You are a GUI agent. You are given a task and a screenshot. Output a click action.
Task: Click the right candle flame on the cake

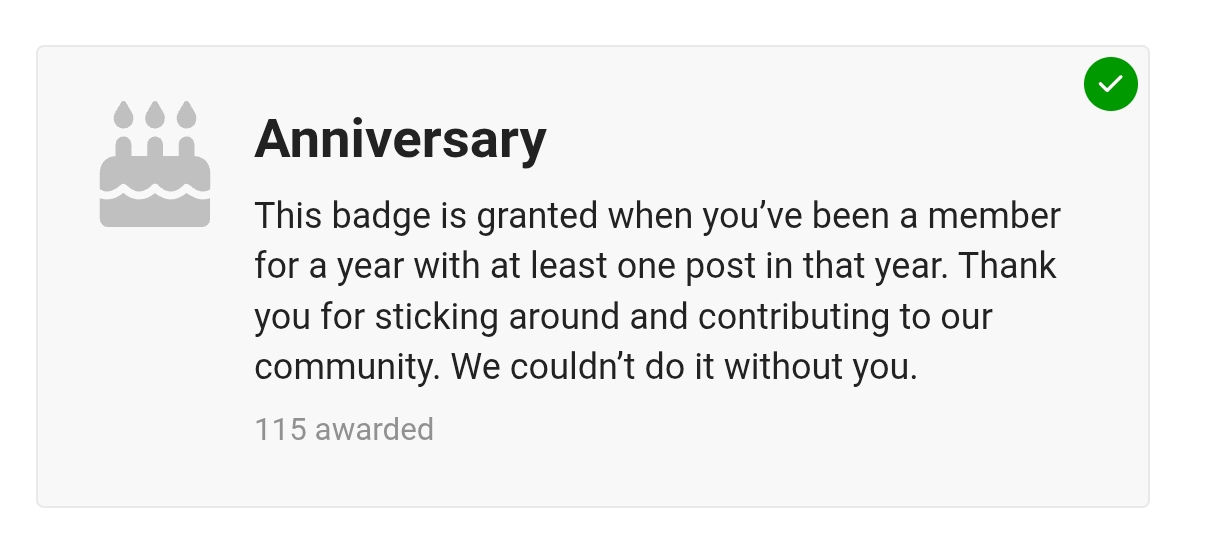pyautogui.click(x=186, y=115)
